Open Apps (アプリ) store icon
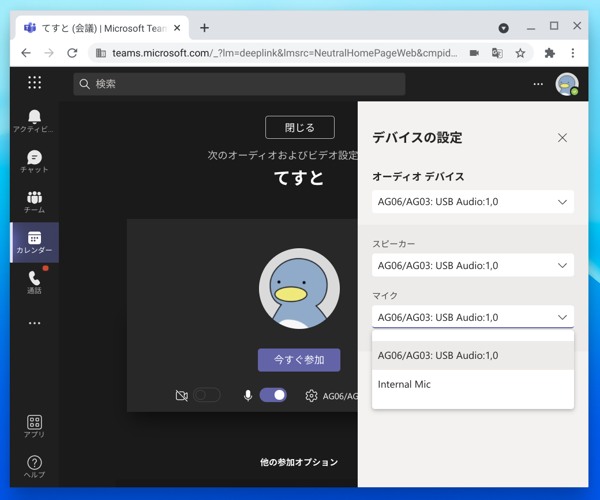 tap(34, 426)
